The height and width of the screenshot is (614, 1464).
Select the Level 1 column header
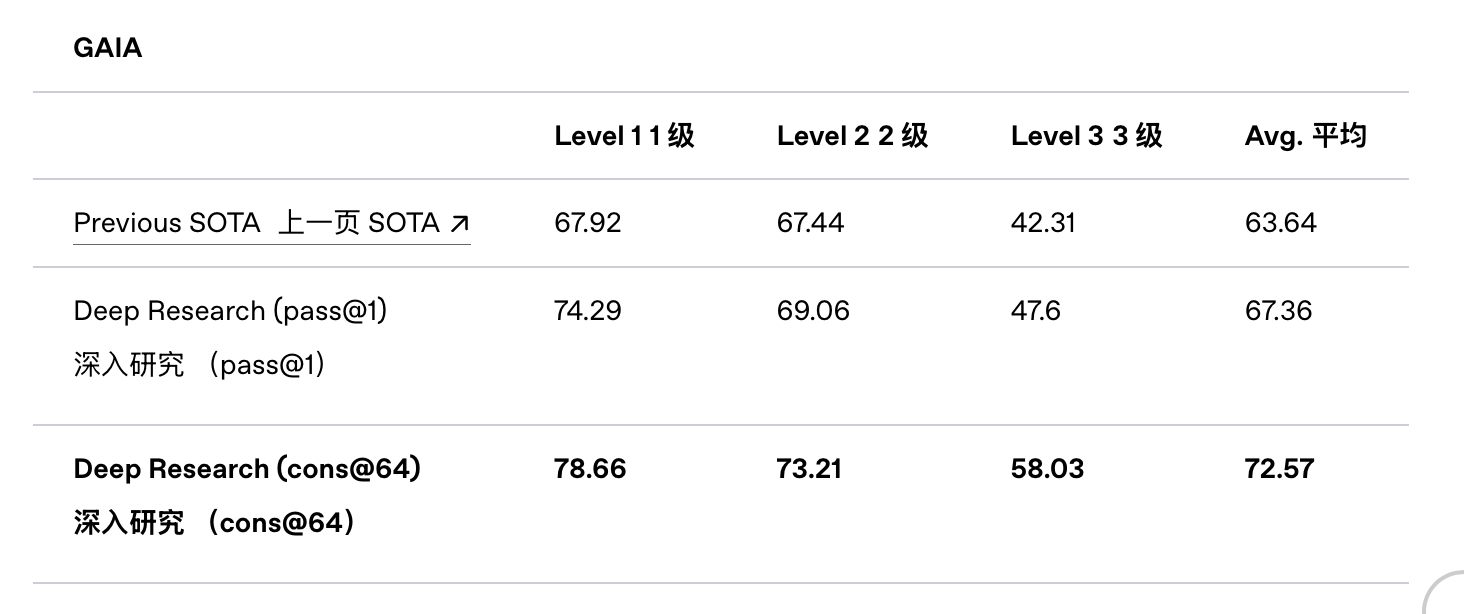pyautogui.click(x=624, y=136)
